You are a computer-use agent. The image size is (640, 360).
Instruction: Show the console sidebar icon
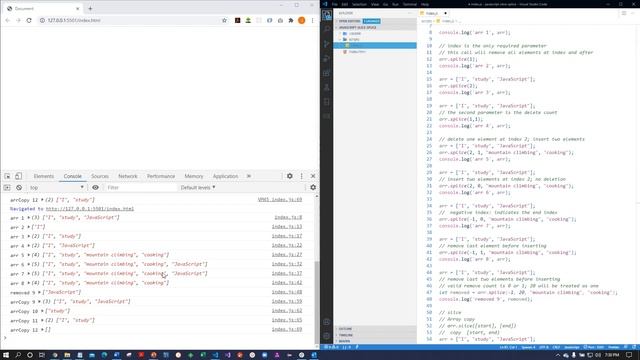coord(7,187)
